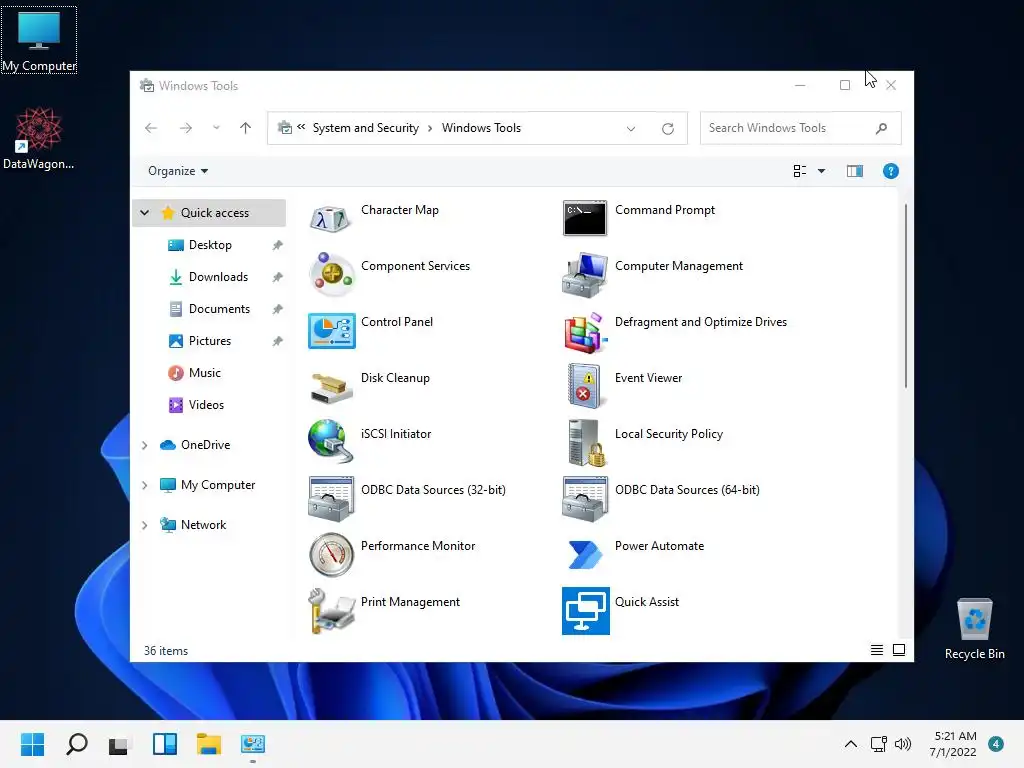Open Task View on the taskbar

pyautogui.click(x=119, y=745)
